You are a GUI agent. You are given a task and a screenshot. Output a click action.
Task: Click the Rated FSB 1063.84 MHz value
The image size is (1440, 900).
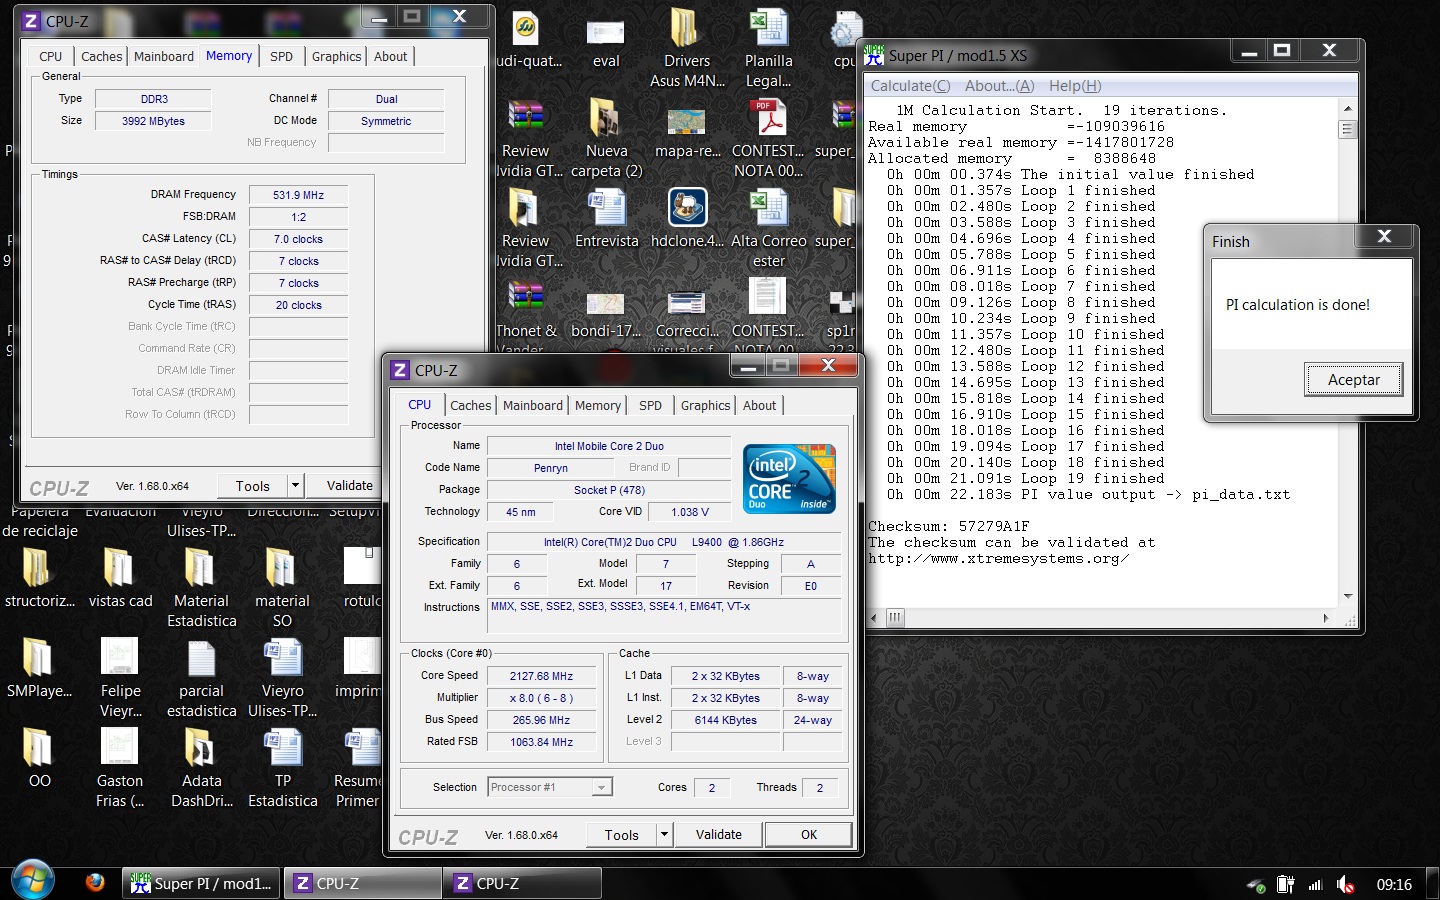(541, 742)
